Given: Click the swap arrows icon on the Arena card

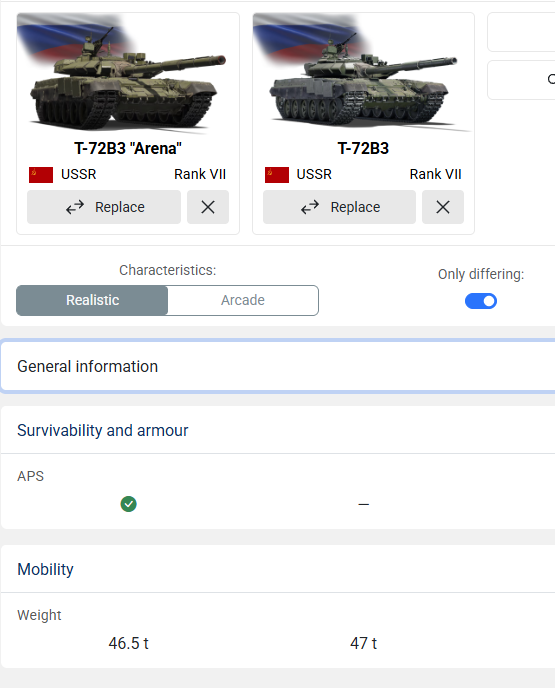Looking at the screenshot, I should tap(75, 207).
